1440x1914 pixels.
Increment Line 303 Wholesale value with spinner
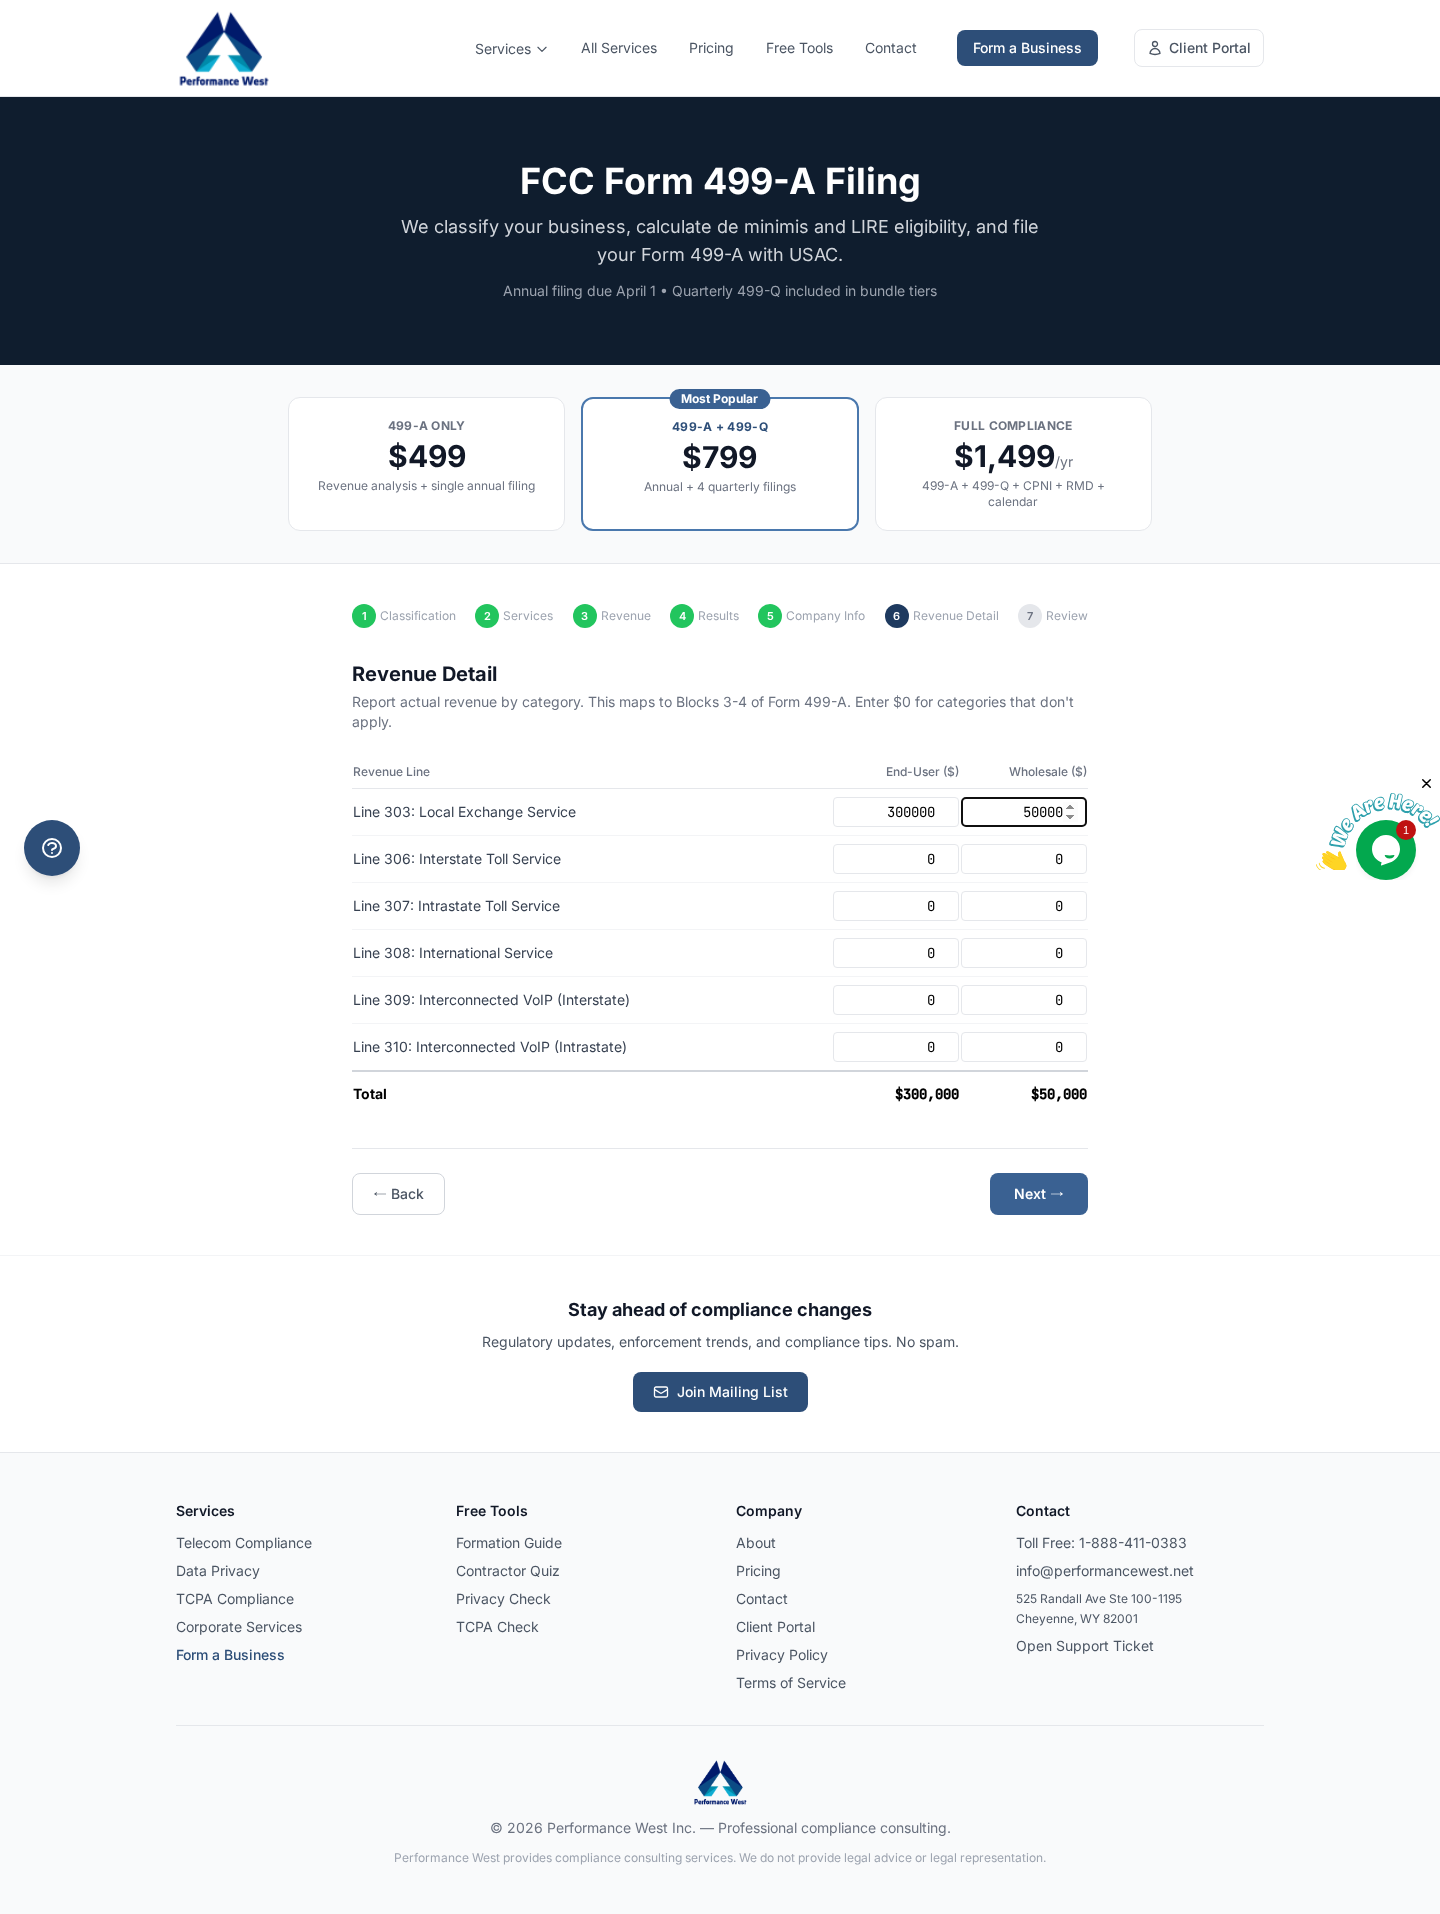click(x=1070, y=807)
